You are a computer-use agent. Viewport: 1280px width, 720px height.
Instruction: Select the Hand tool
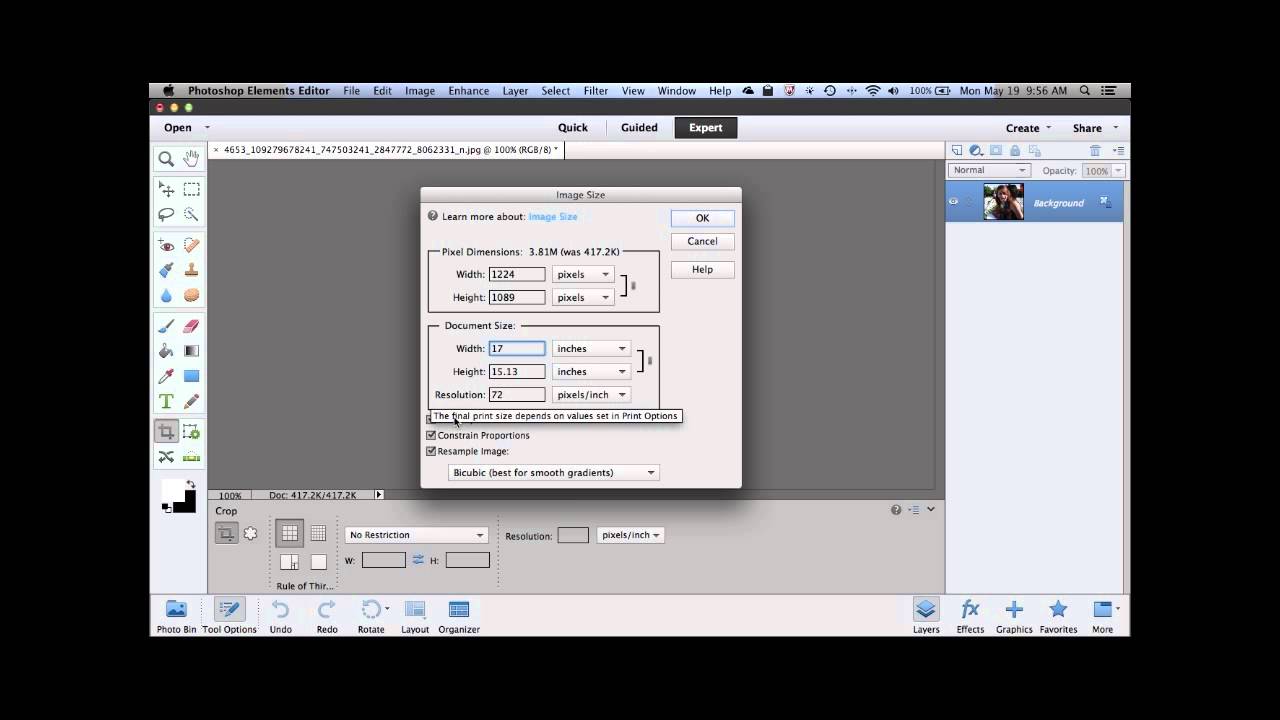tap(191, 159)
